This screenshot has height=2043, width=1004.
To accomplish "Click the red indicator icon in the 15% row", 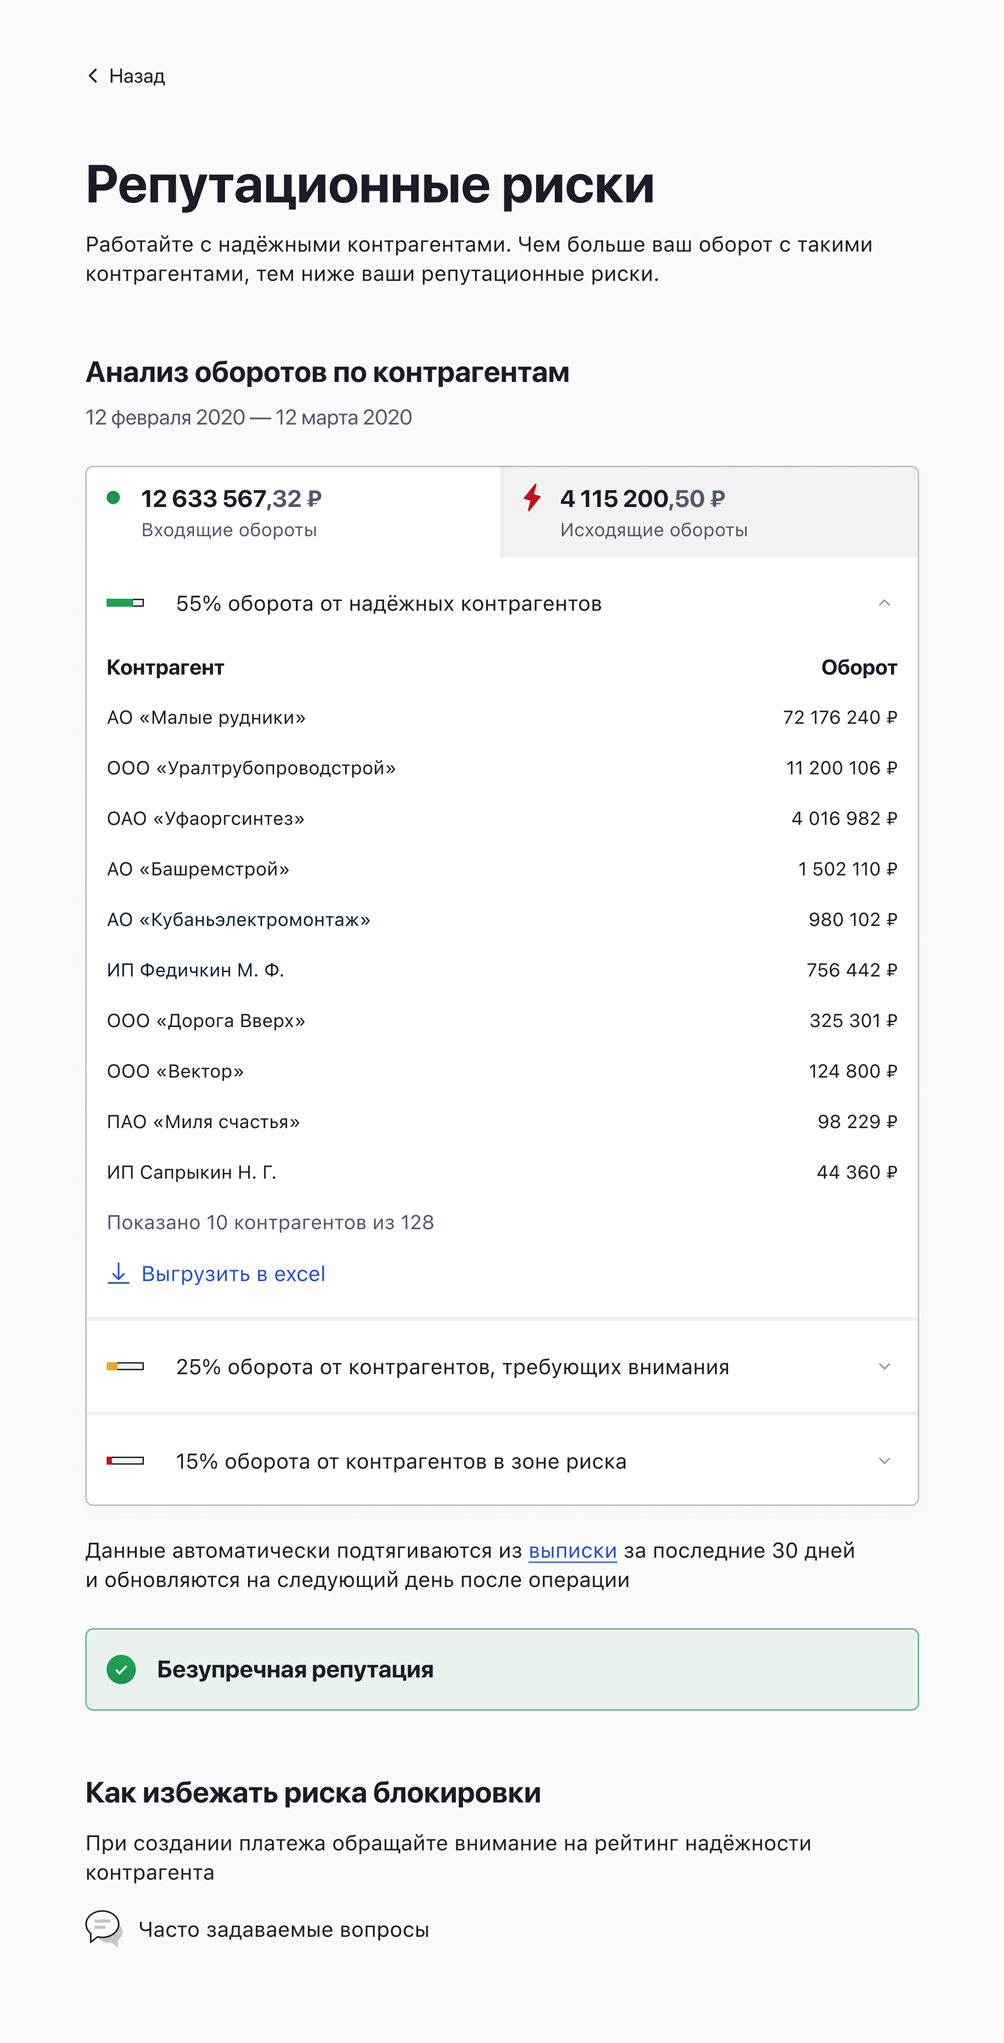I will [x=126, y=1460].
